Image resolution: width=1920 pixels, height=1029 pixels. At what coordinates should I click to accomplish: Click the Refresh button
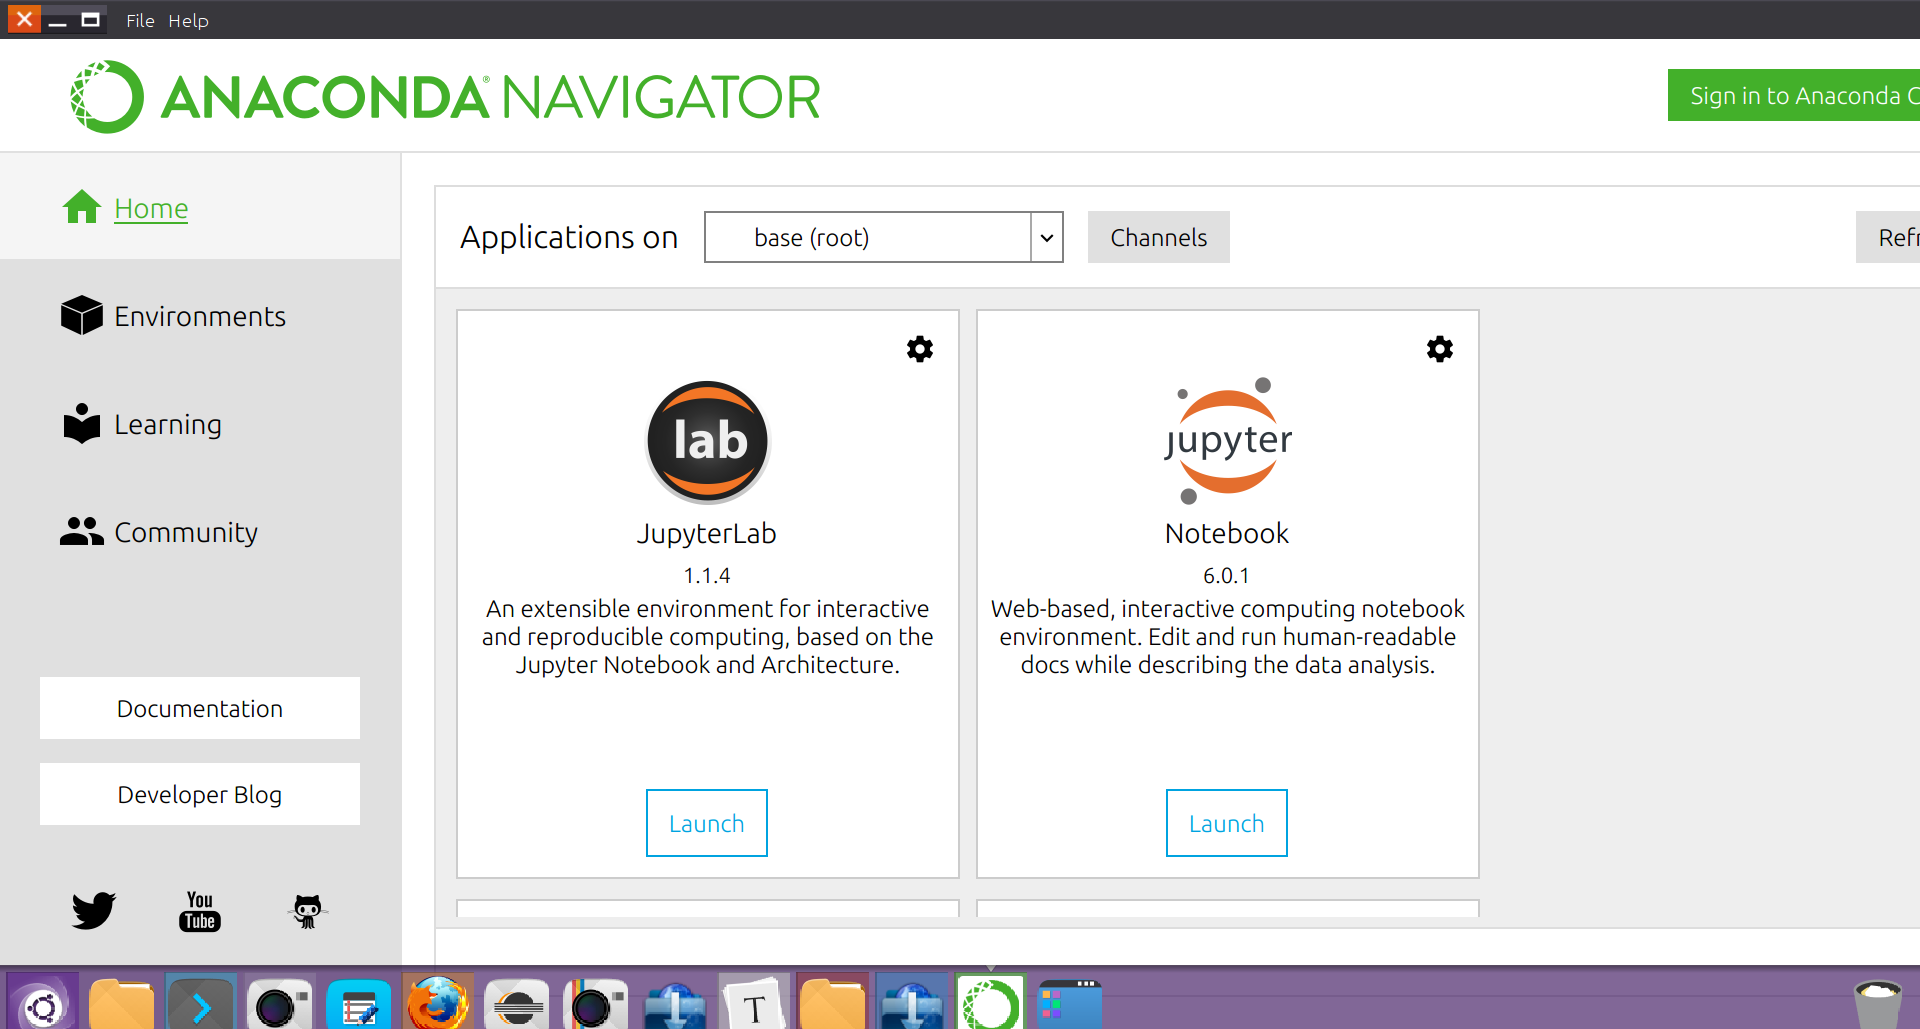[1888, 237]
